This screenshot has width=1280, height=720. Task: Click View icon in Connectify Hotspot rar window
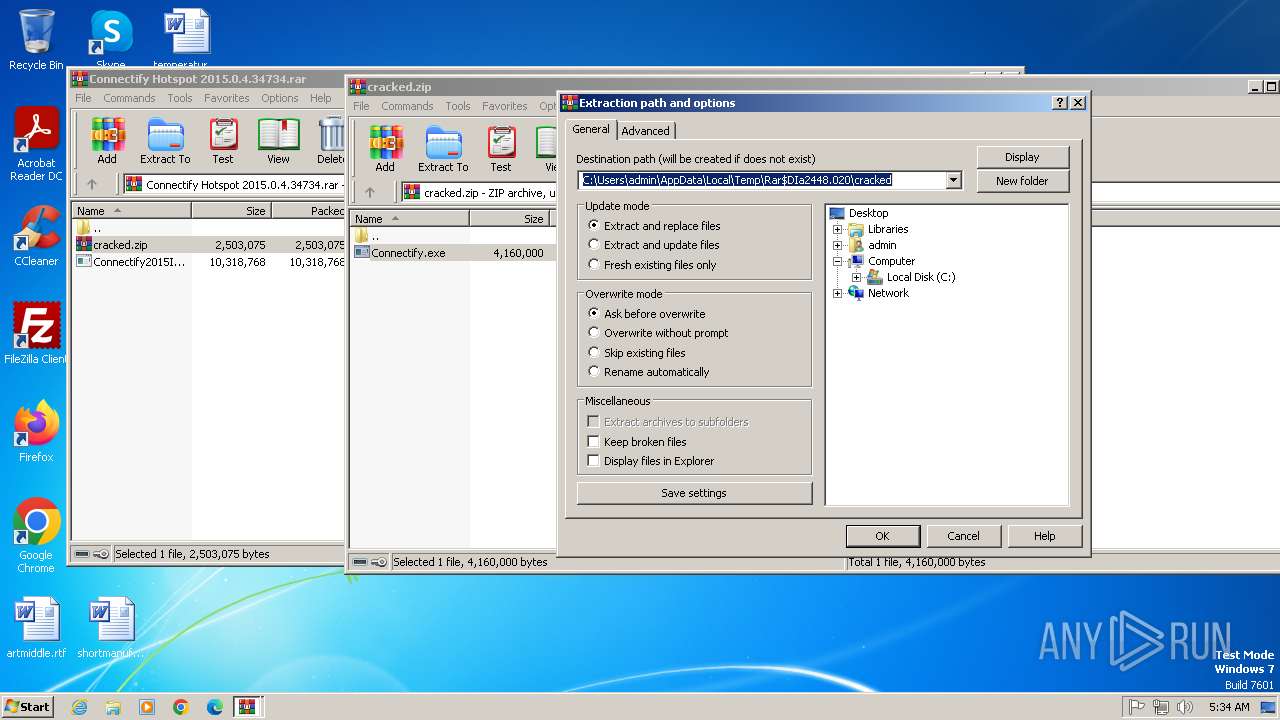tap(278, 141)
